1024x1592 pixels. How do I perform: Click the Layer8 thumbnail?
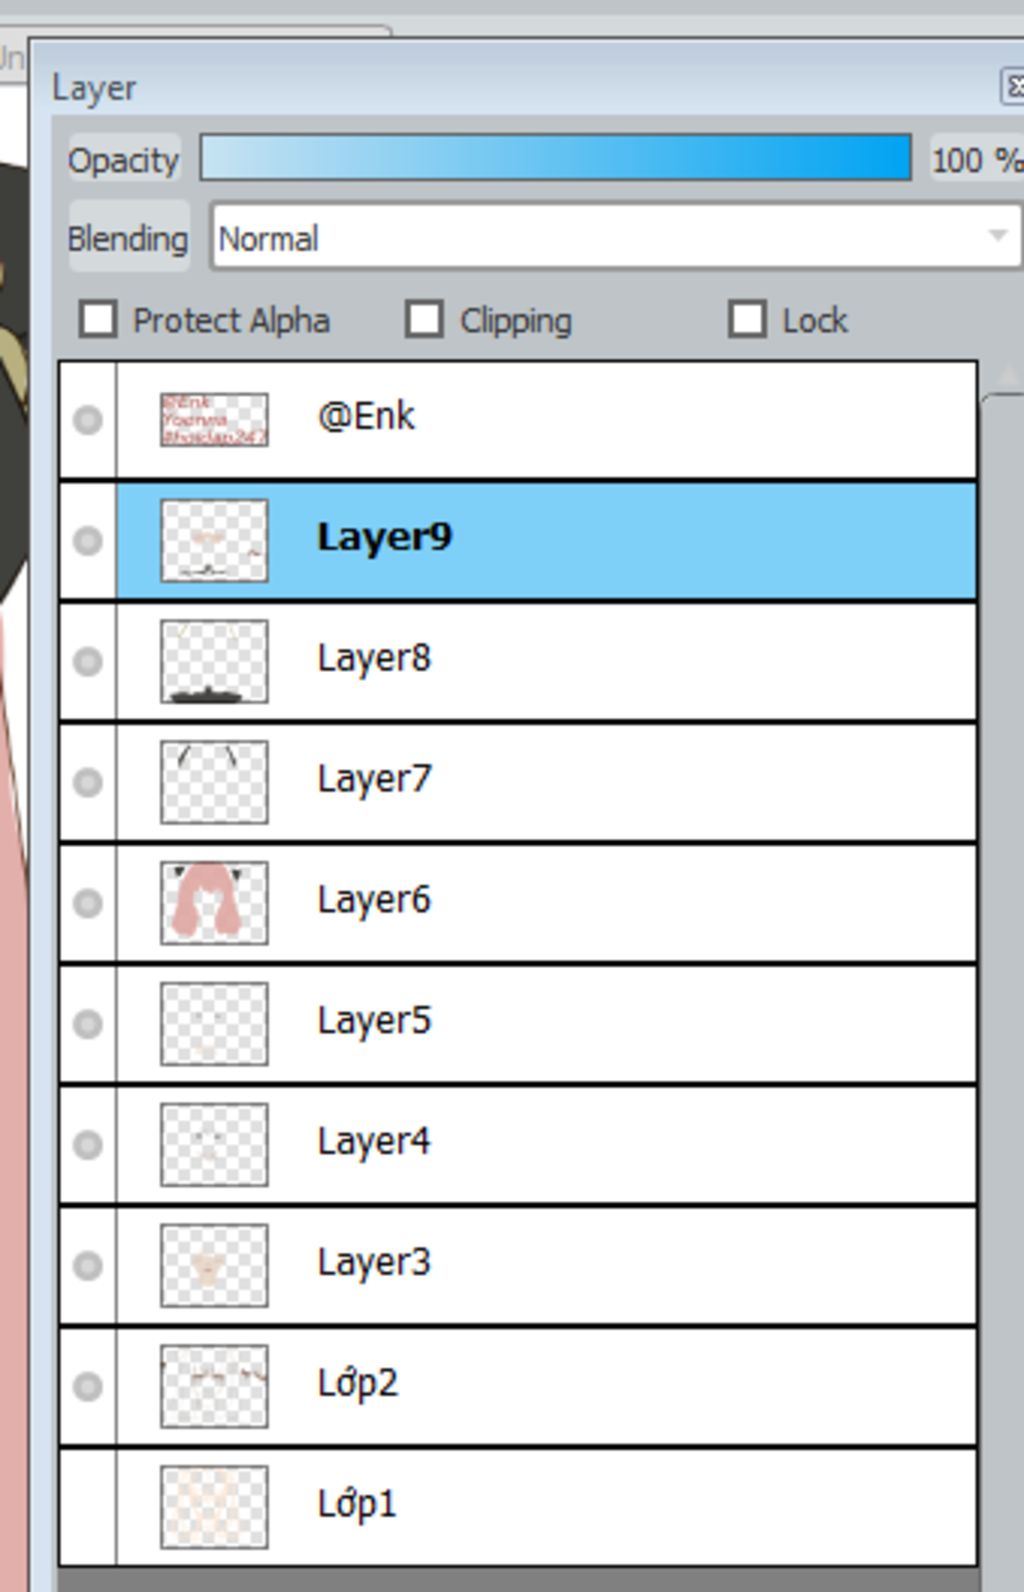[x=214, y=661]
